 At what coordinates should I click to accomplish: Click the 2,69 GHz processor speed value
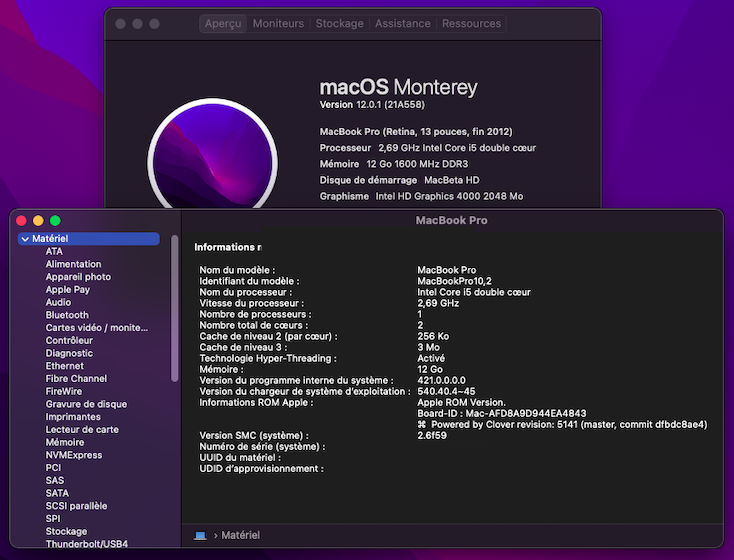438,303
